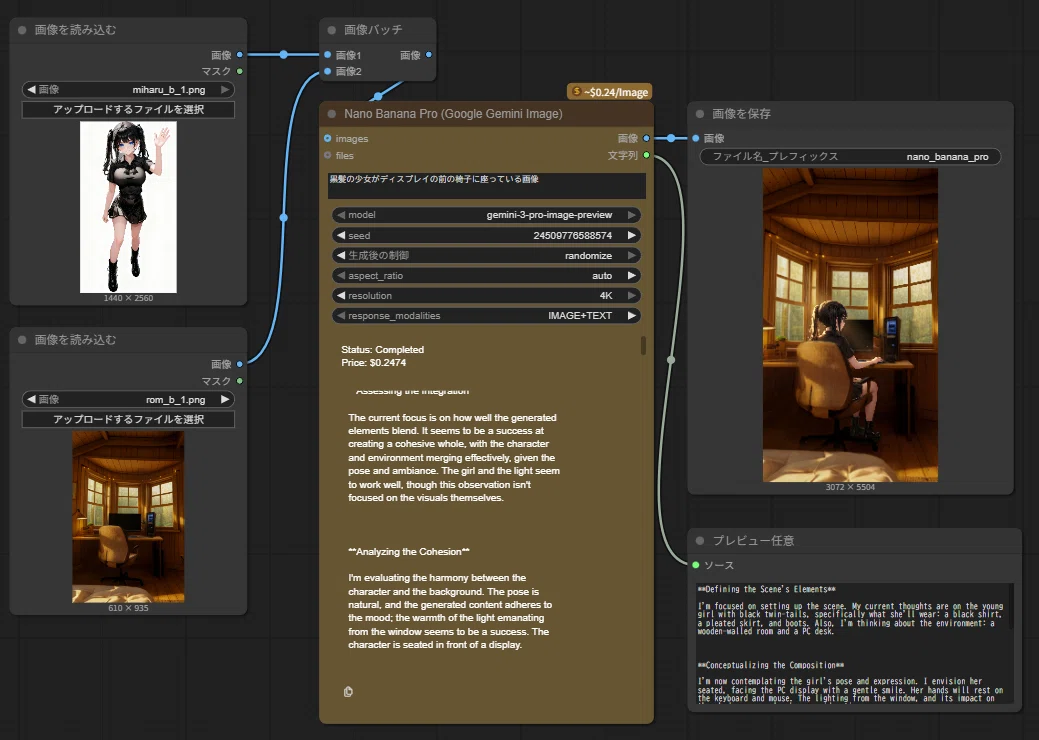
Task: Click the link midpoint dot before 画像を保存 input
Action: 671,138
